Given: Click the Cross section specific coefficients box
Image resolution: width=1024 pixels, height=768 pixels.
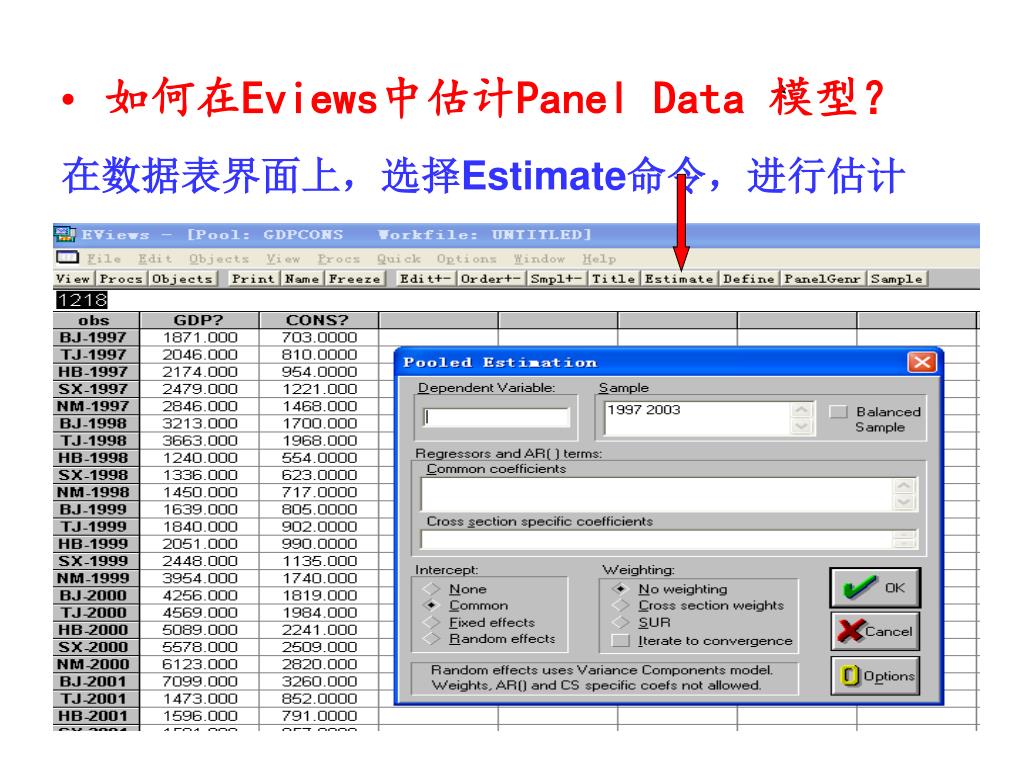Looking at the screenshot, I should 656,539.
